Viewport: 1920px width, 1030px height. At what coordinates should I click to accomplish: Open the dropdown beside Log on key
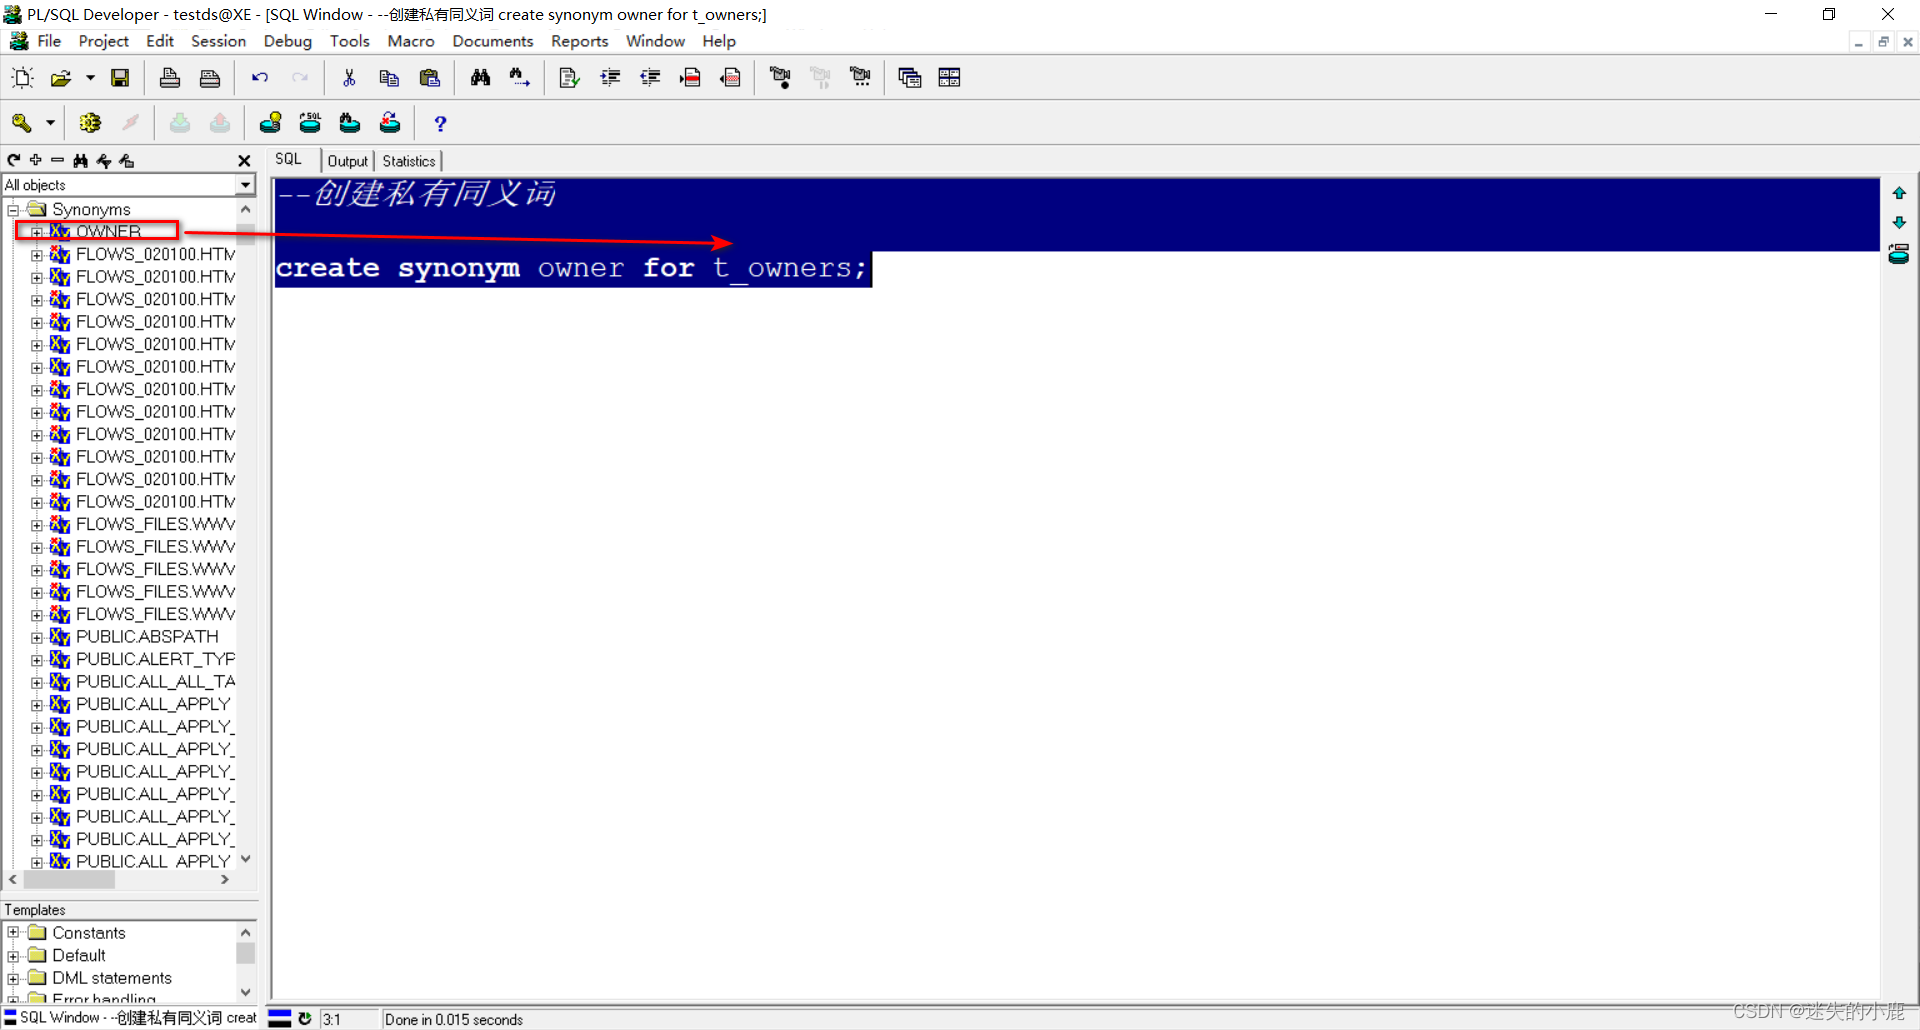pos(50,123)
